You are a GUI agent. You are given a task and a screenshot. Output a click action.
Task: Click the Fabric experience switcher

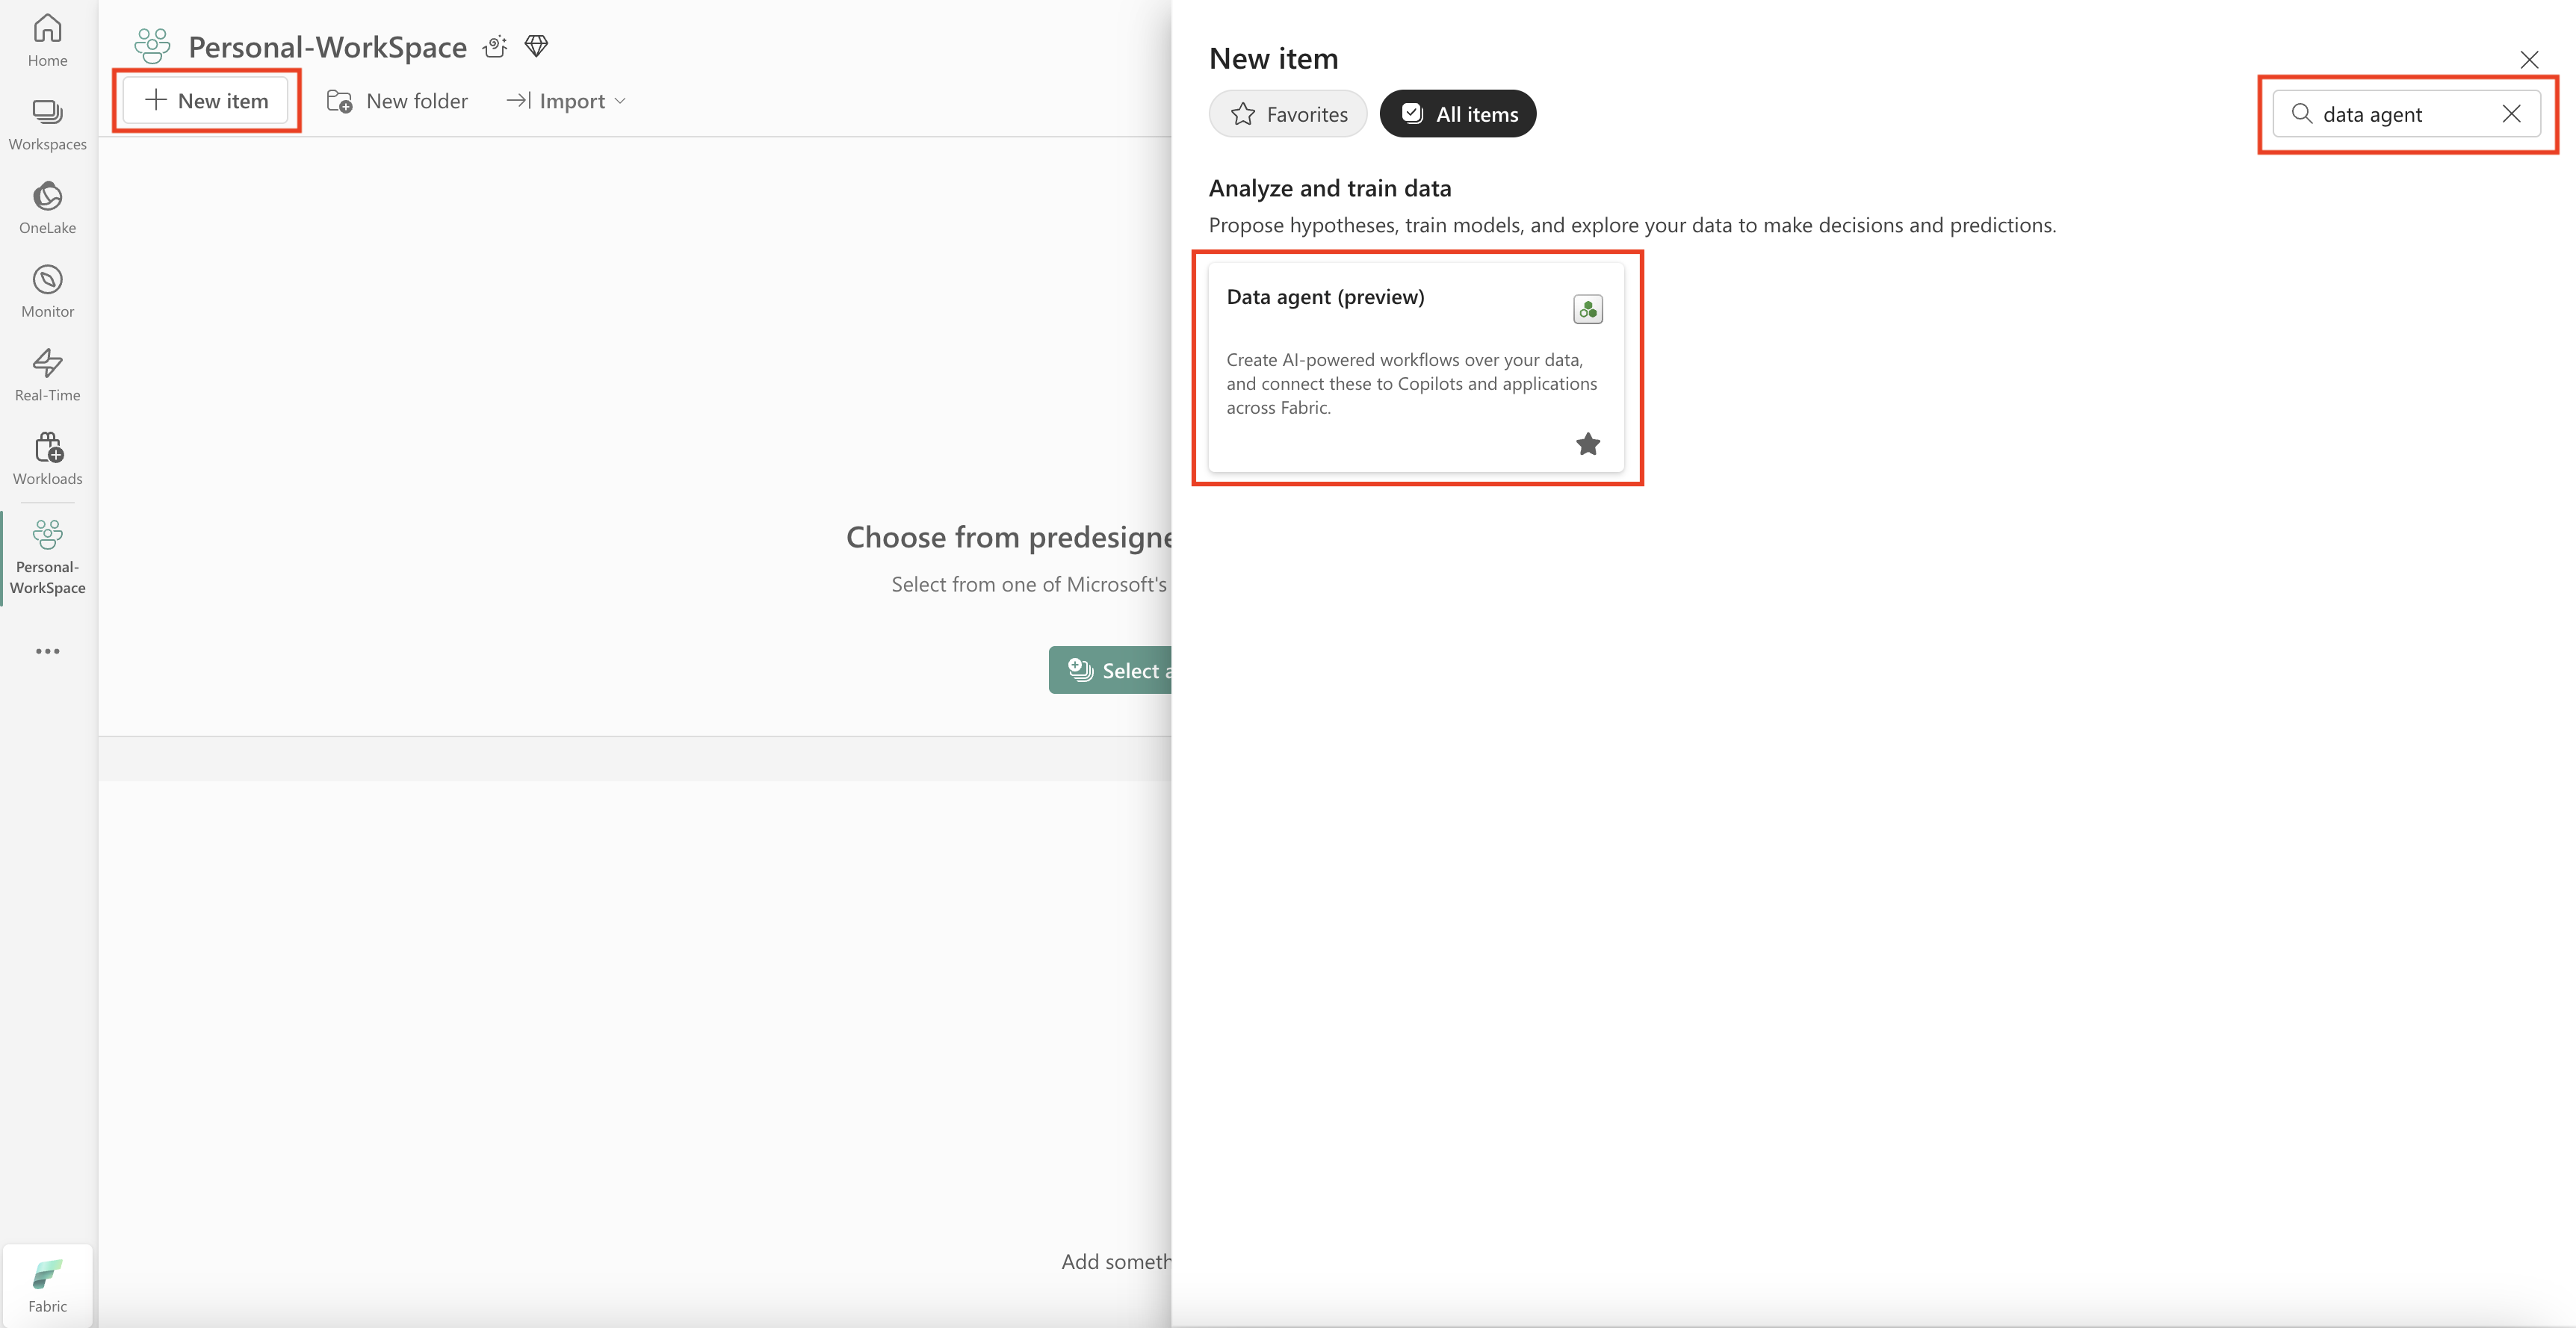47,1285
